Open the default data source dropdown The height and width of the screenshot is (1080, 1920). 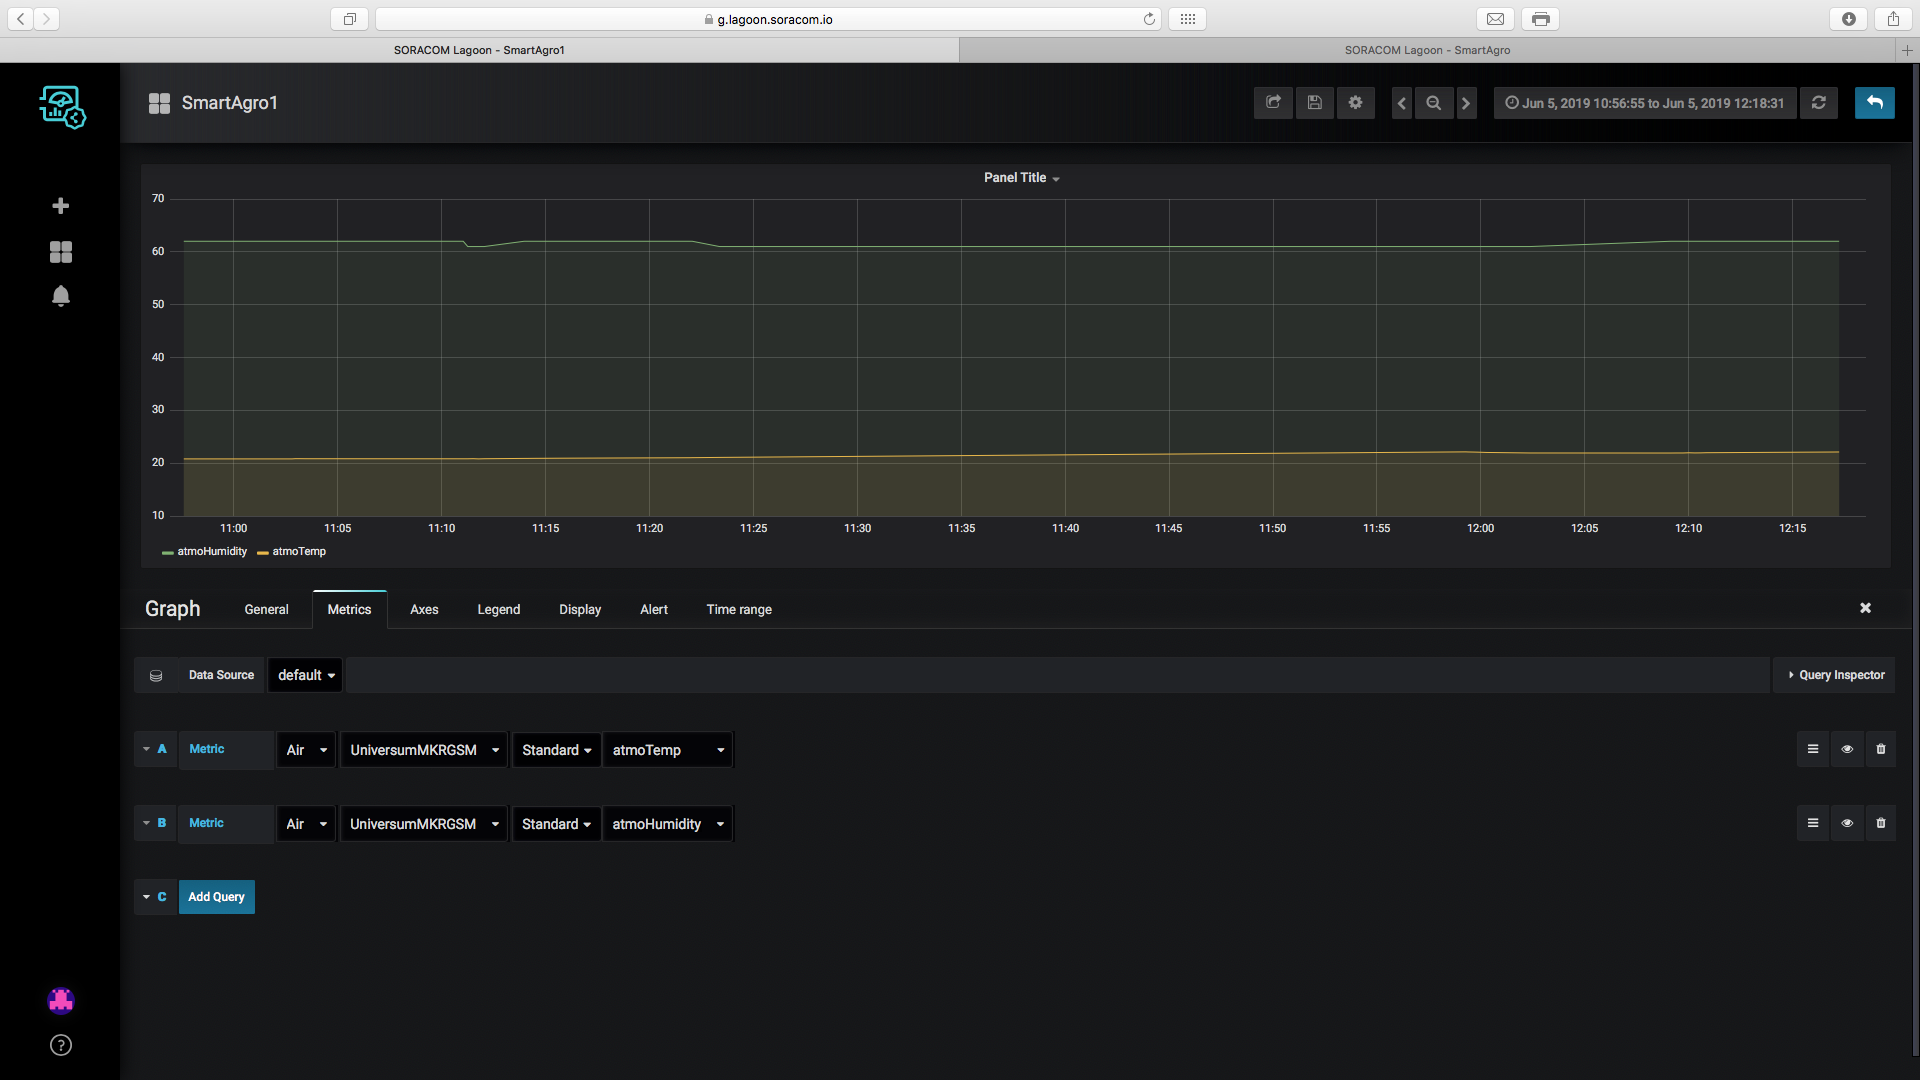pos(306,675)
